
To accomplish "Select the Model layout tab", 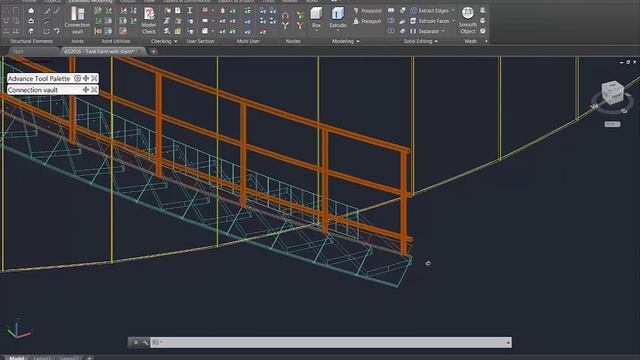I will pyautogui.click(x=16, y=358).
